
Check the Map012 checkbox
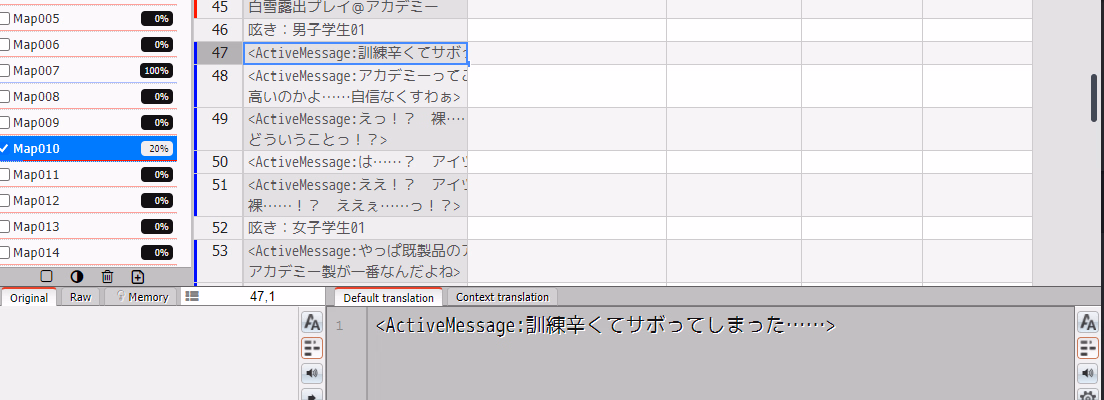click(5, 201)
